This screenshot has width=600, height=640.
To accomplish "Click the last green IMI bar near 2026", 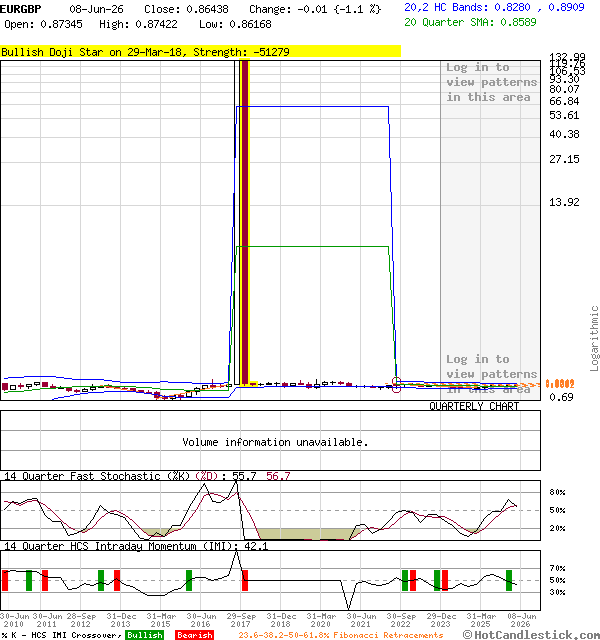I will [x=509, y=580].
